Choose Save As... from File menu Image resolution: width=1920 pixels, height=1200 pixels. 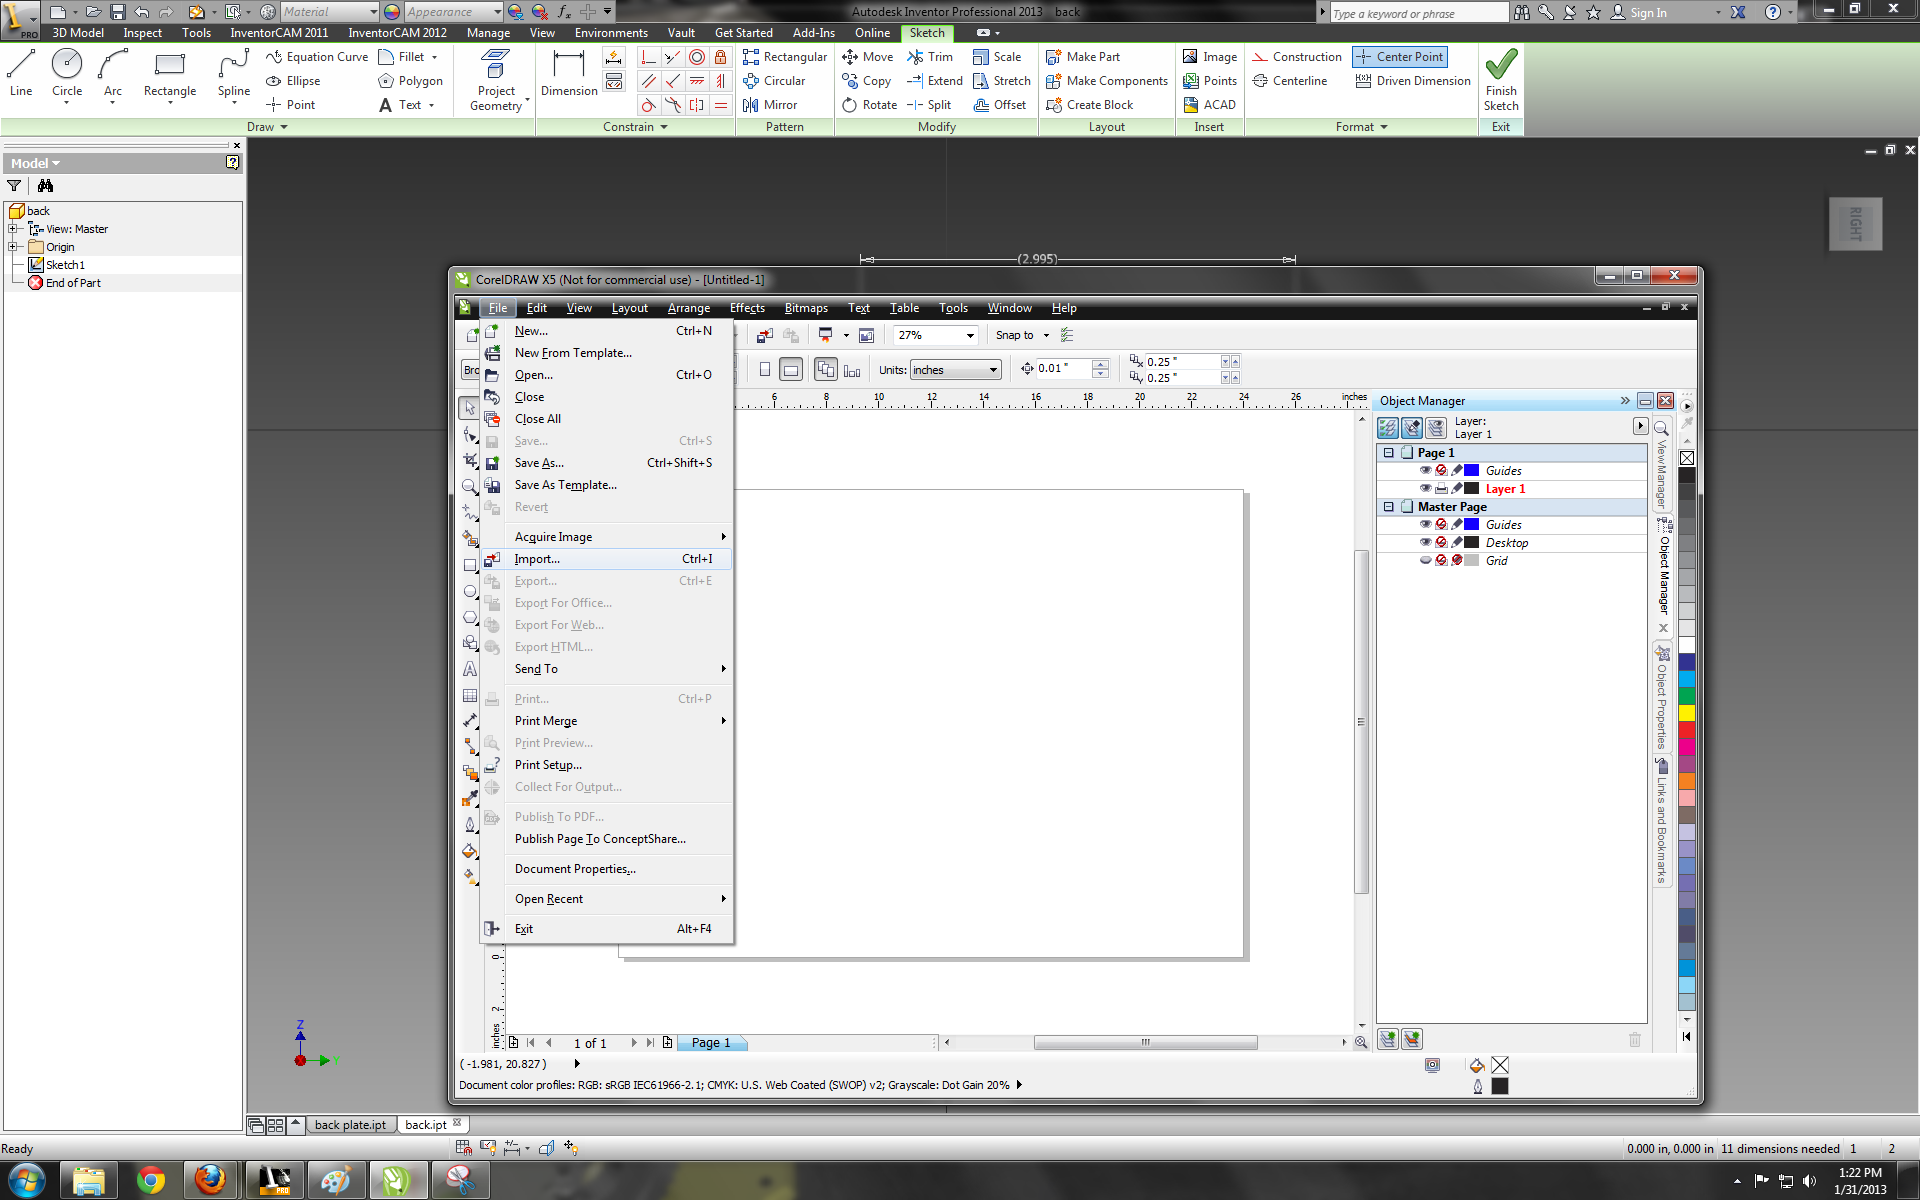click(606, 463)
